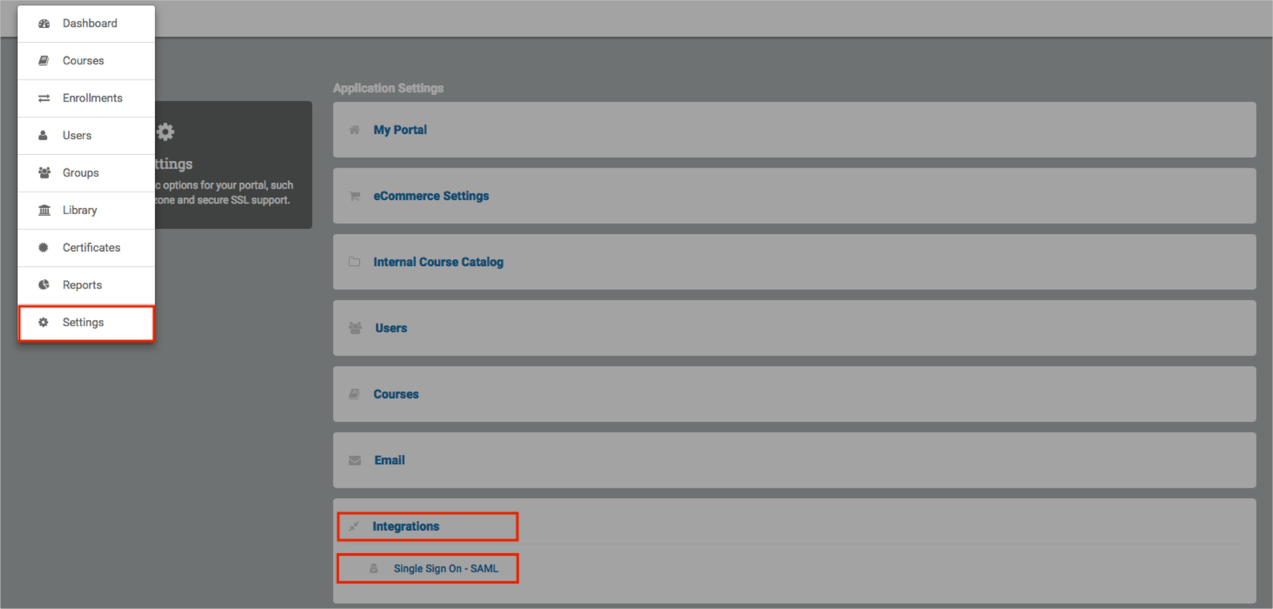
Task: Click the Library building icon
Action: [x=44, y=210]
